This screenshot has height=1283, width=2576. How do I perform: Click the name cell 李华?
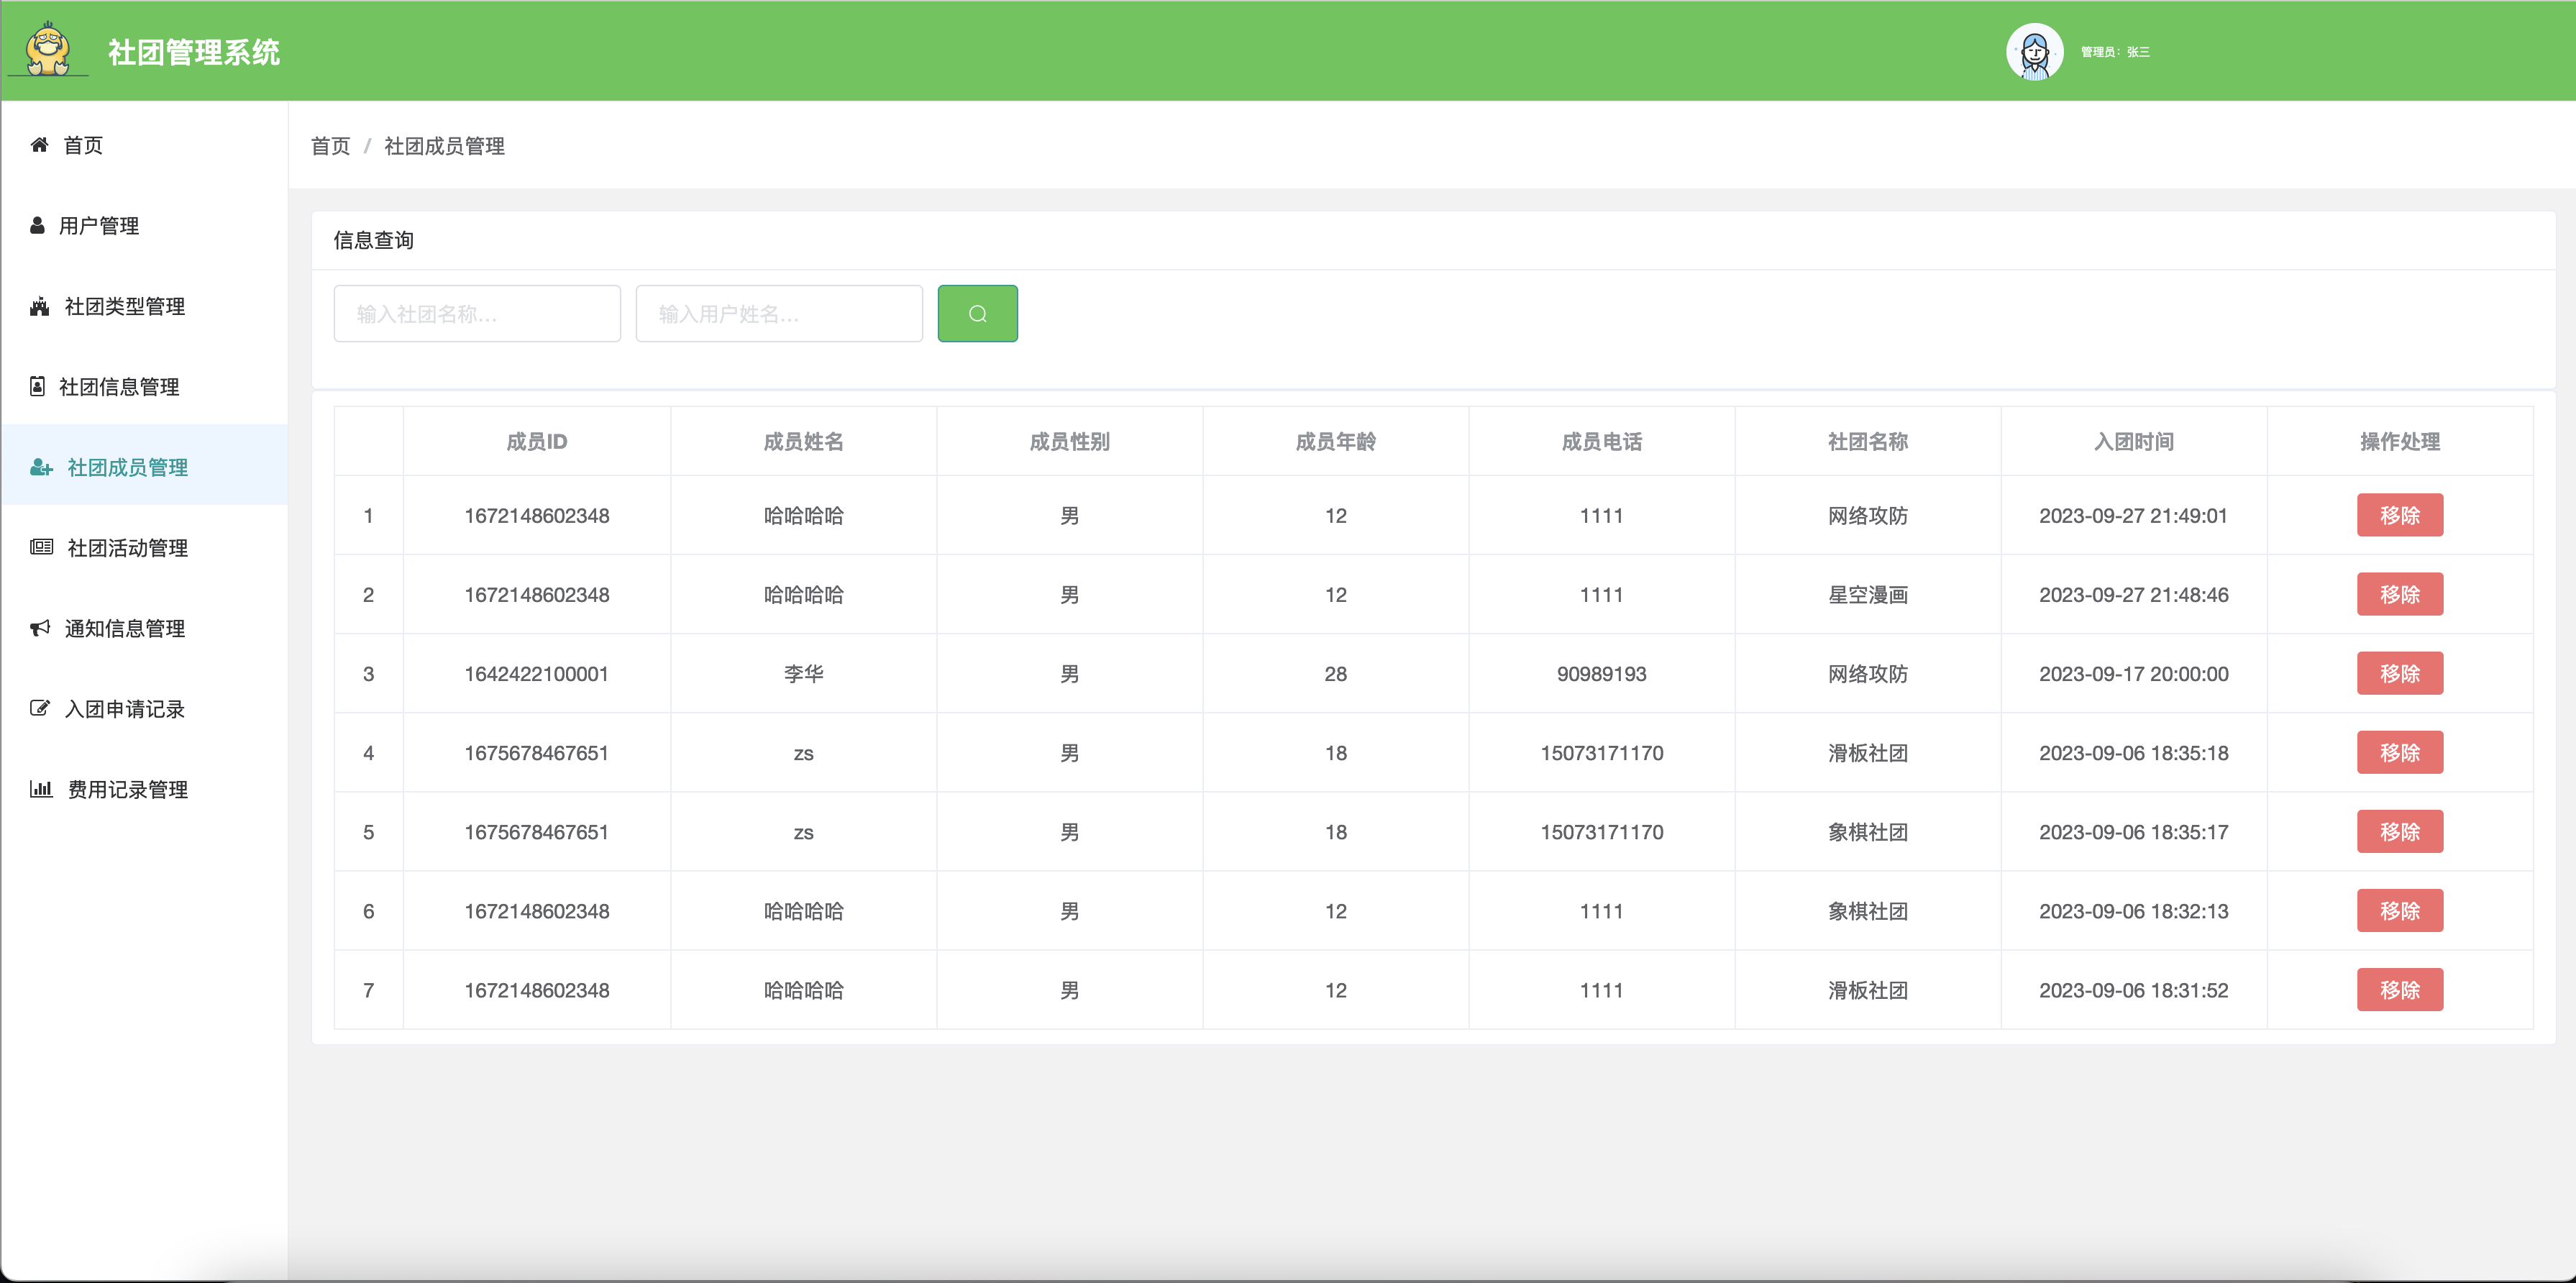pos(803,673)
